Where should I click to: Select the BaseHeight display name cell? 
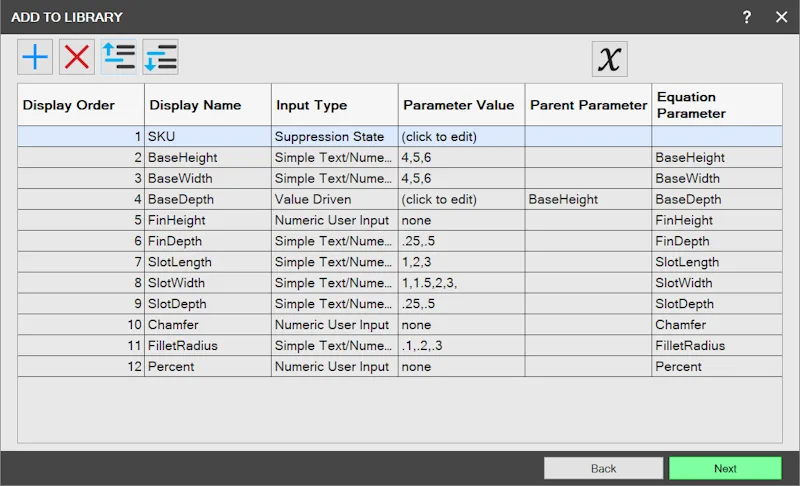coord(208,158)
